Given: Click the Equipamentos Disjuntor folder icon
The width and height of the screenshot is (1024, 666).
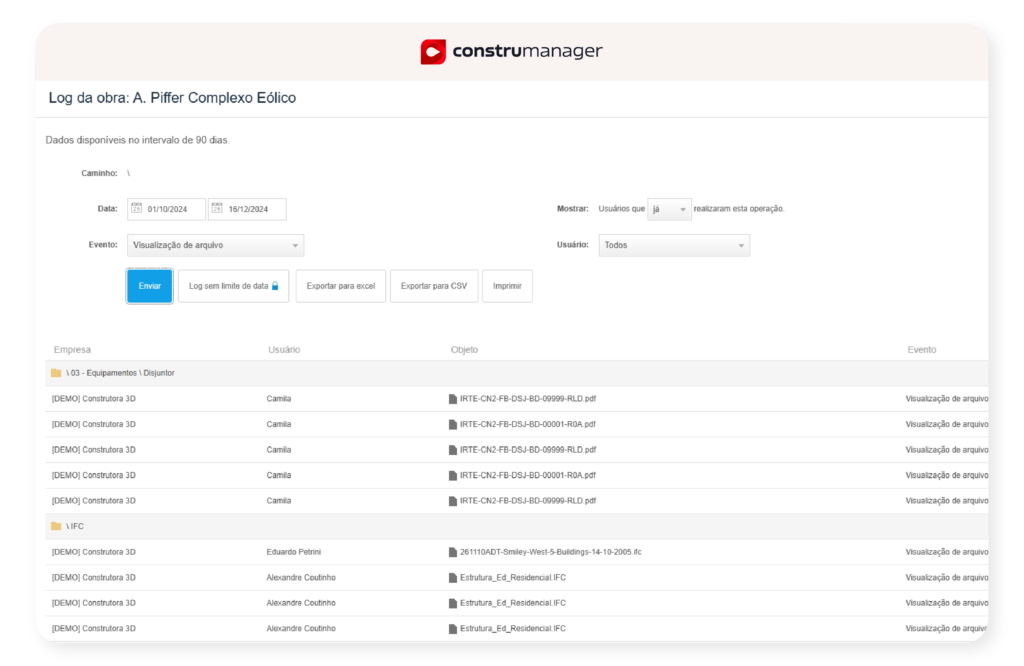Looking at the screenshot, I should (56, 373).
